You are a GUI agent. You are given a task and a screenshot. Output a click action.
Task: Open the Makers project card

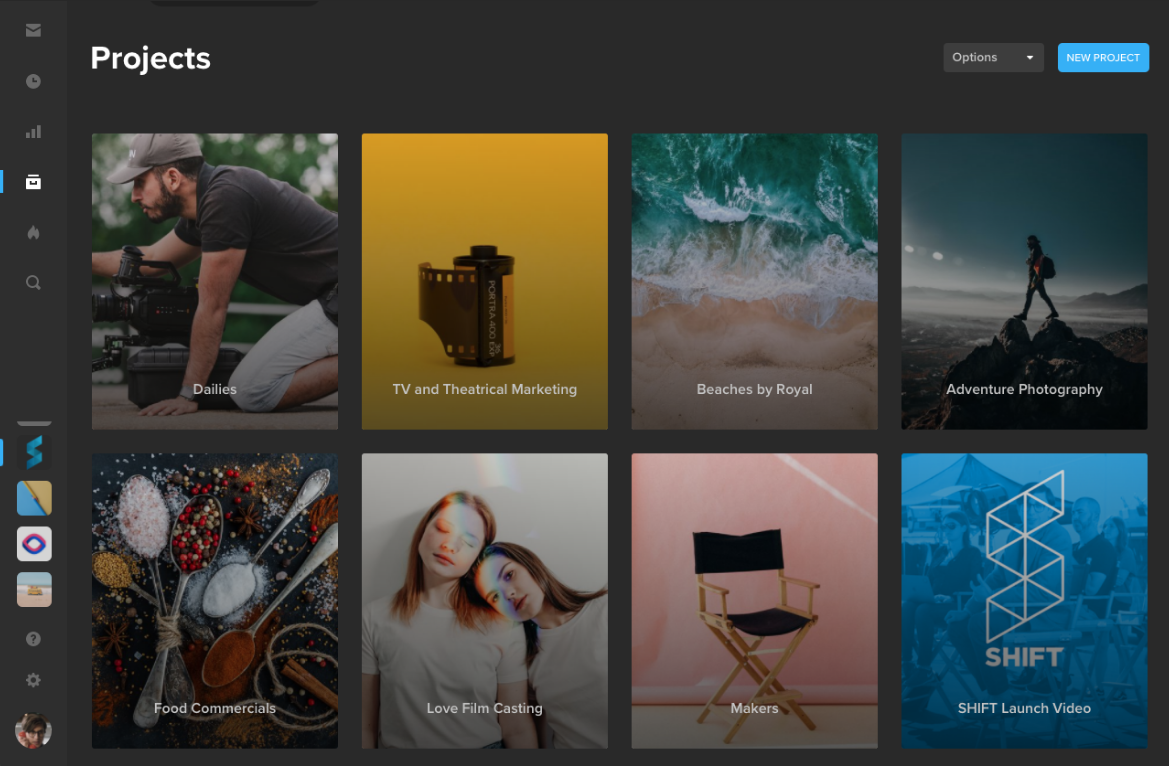(754, 600)
